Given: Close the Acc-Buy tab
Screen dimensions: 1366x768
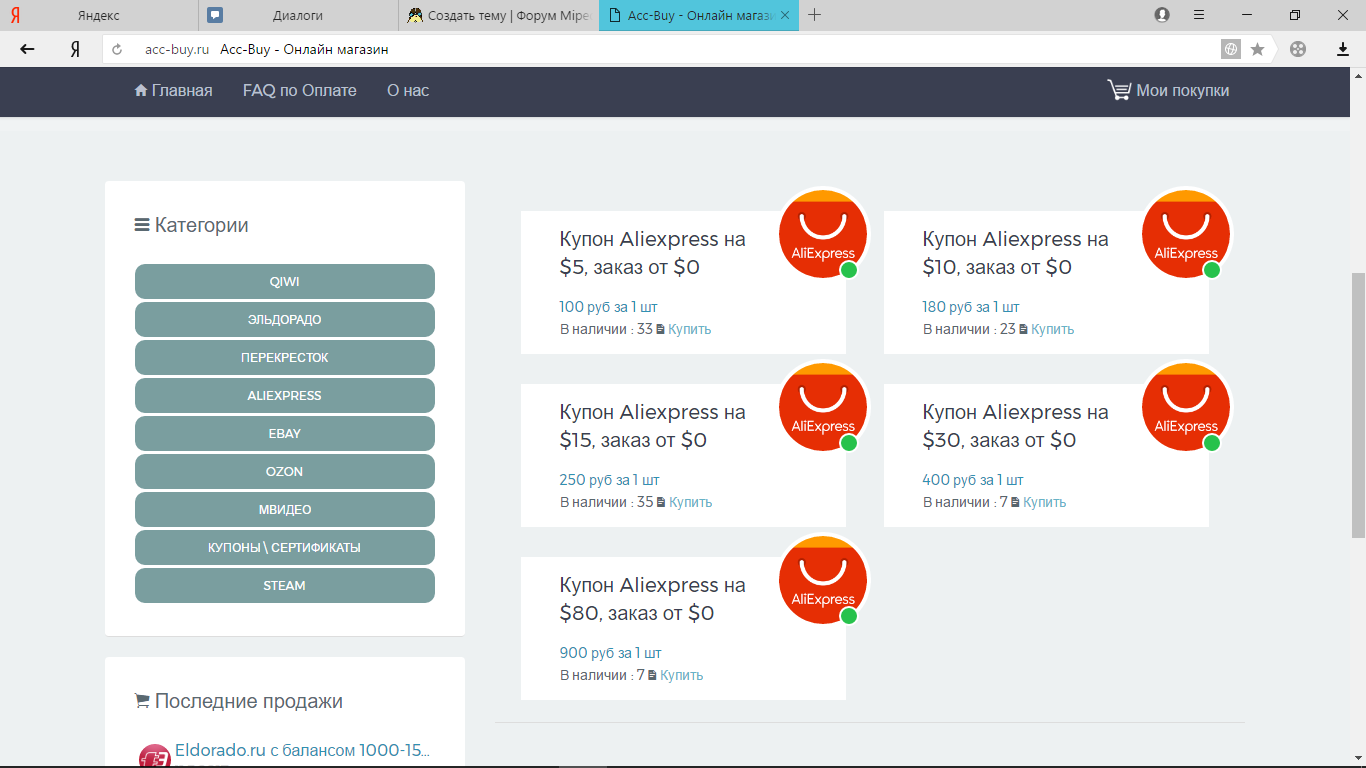Looking at the screenshot, I should click(785, 15).
